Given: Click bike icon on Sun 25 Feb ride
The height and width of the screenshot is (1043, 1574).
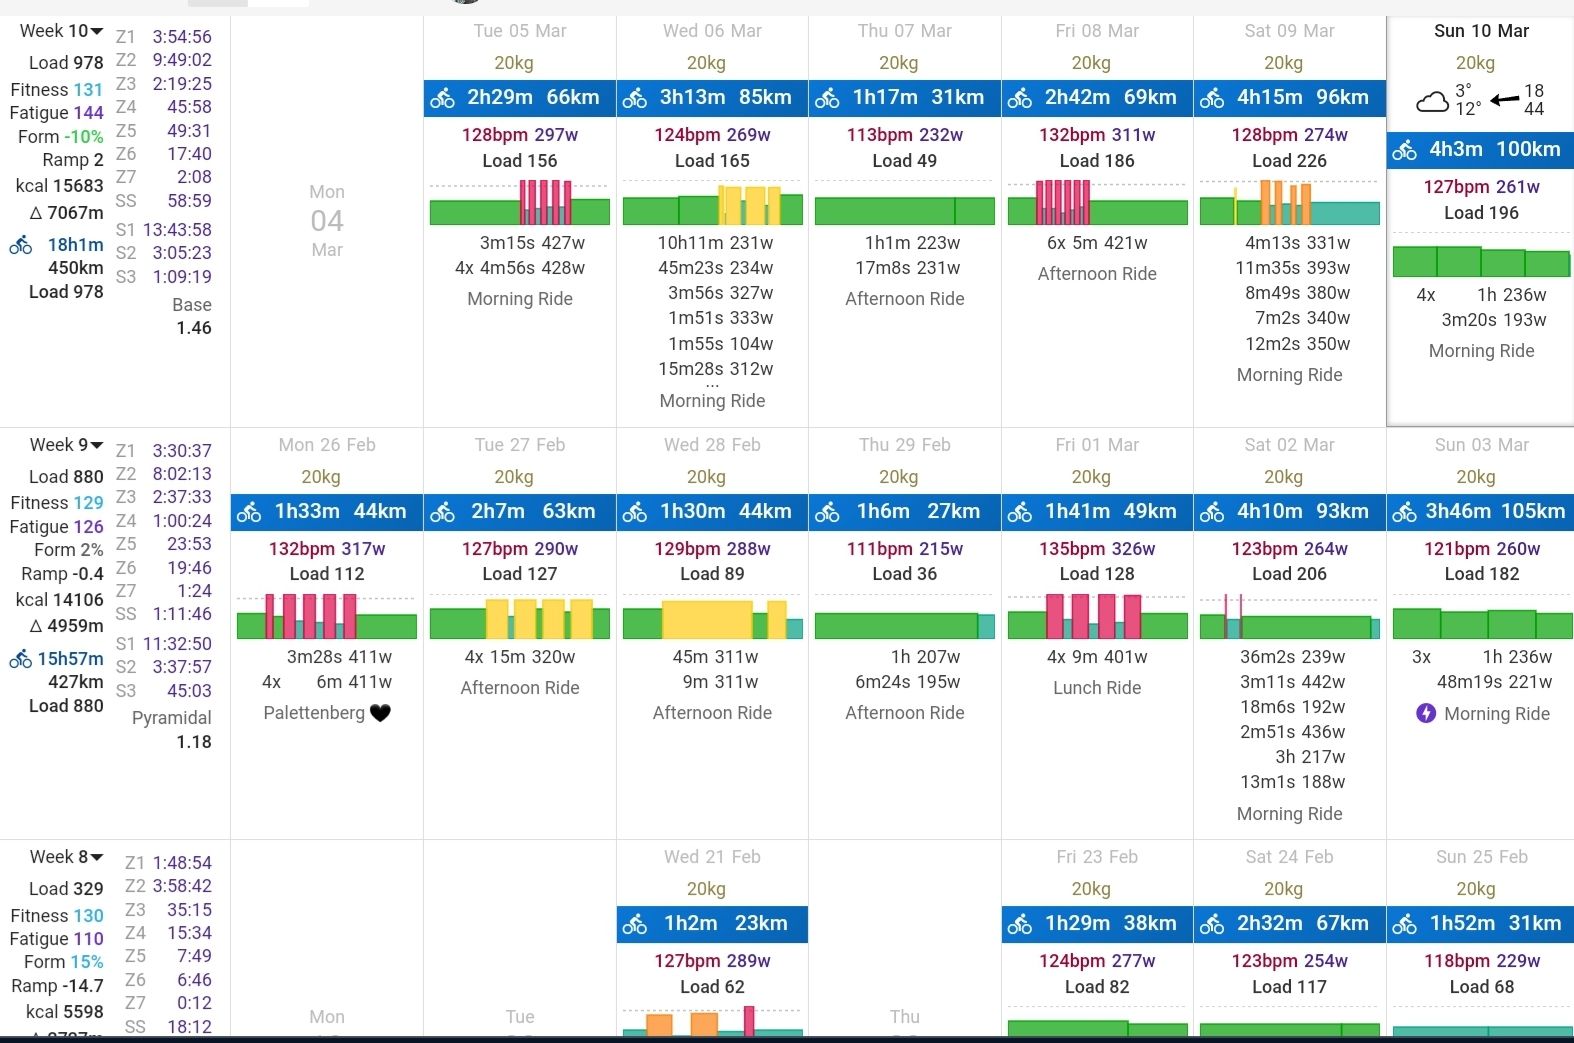Looking at the screenshot, I should (x=1405, y=925).
